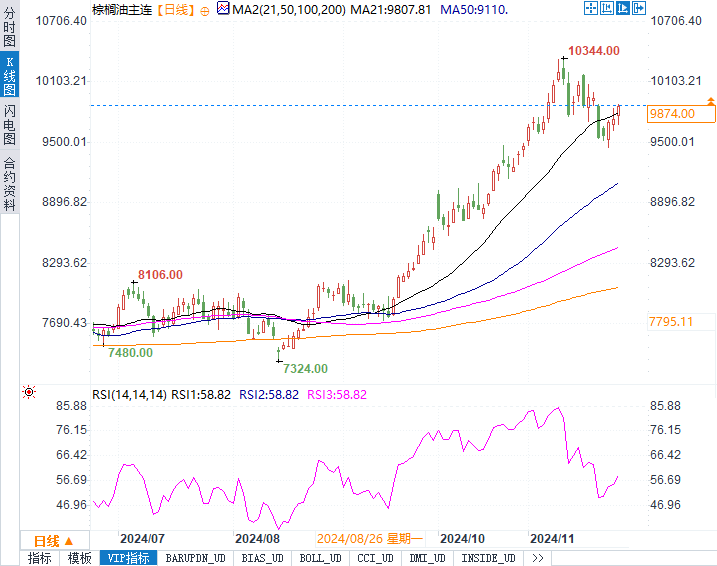
Task: Click the current price label 9874.00
Action: click(x=672, y=114)
